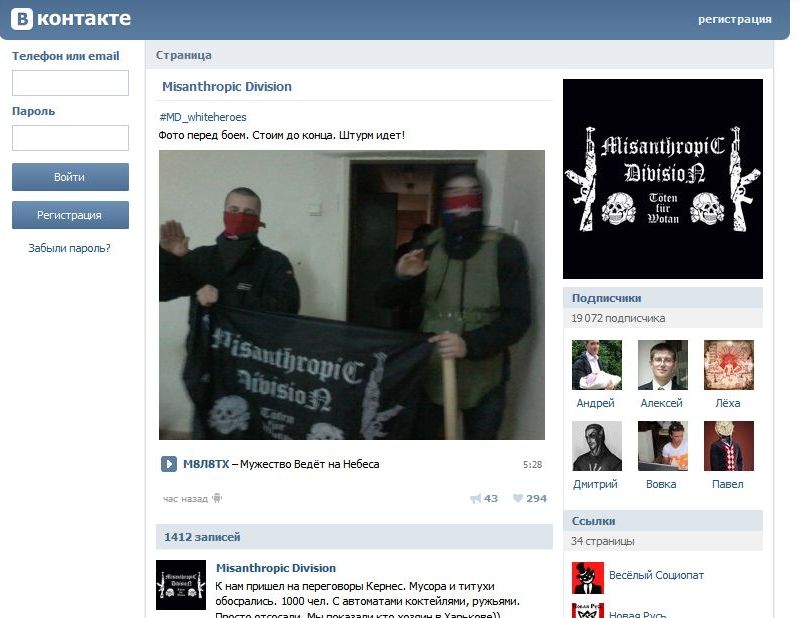Open the Подписчики section header

(x=663, y=298)
